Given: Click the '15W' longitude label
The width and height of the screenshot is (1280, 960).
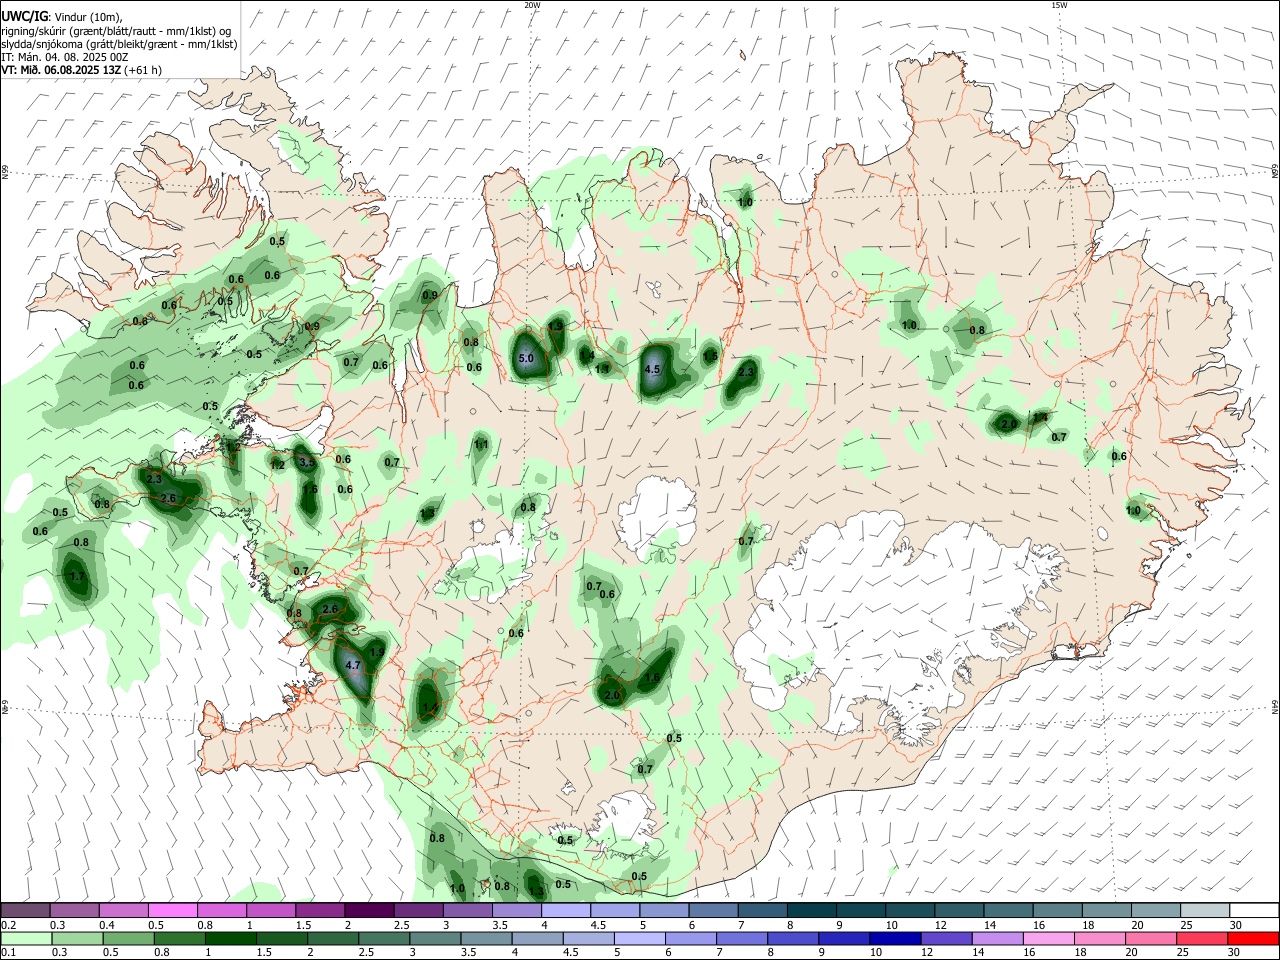Looking at the screenshot, I should 1059,5.
